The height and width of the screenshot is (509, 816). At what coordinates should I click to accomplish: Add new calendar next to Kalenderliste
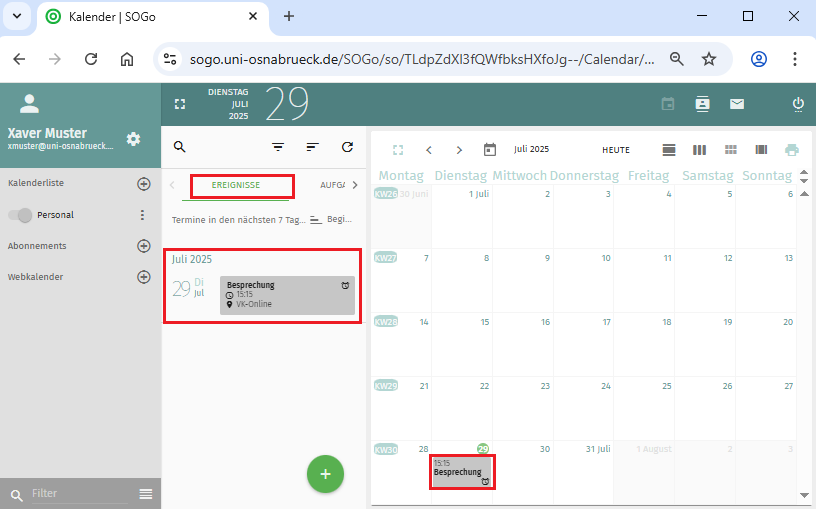(x=143, y=184)
